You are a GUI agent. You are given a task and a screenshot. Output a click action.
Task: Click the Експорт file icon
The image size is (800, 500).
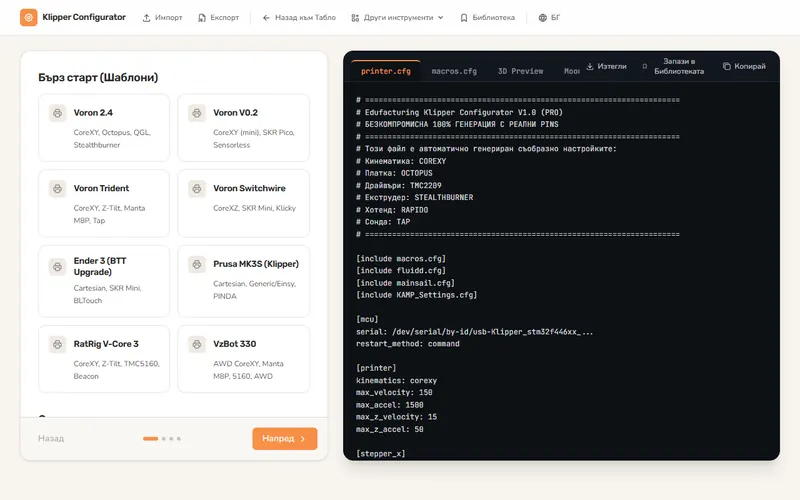point(202,18)
